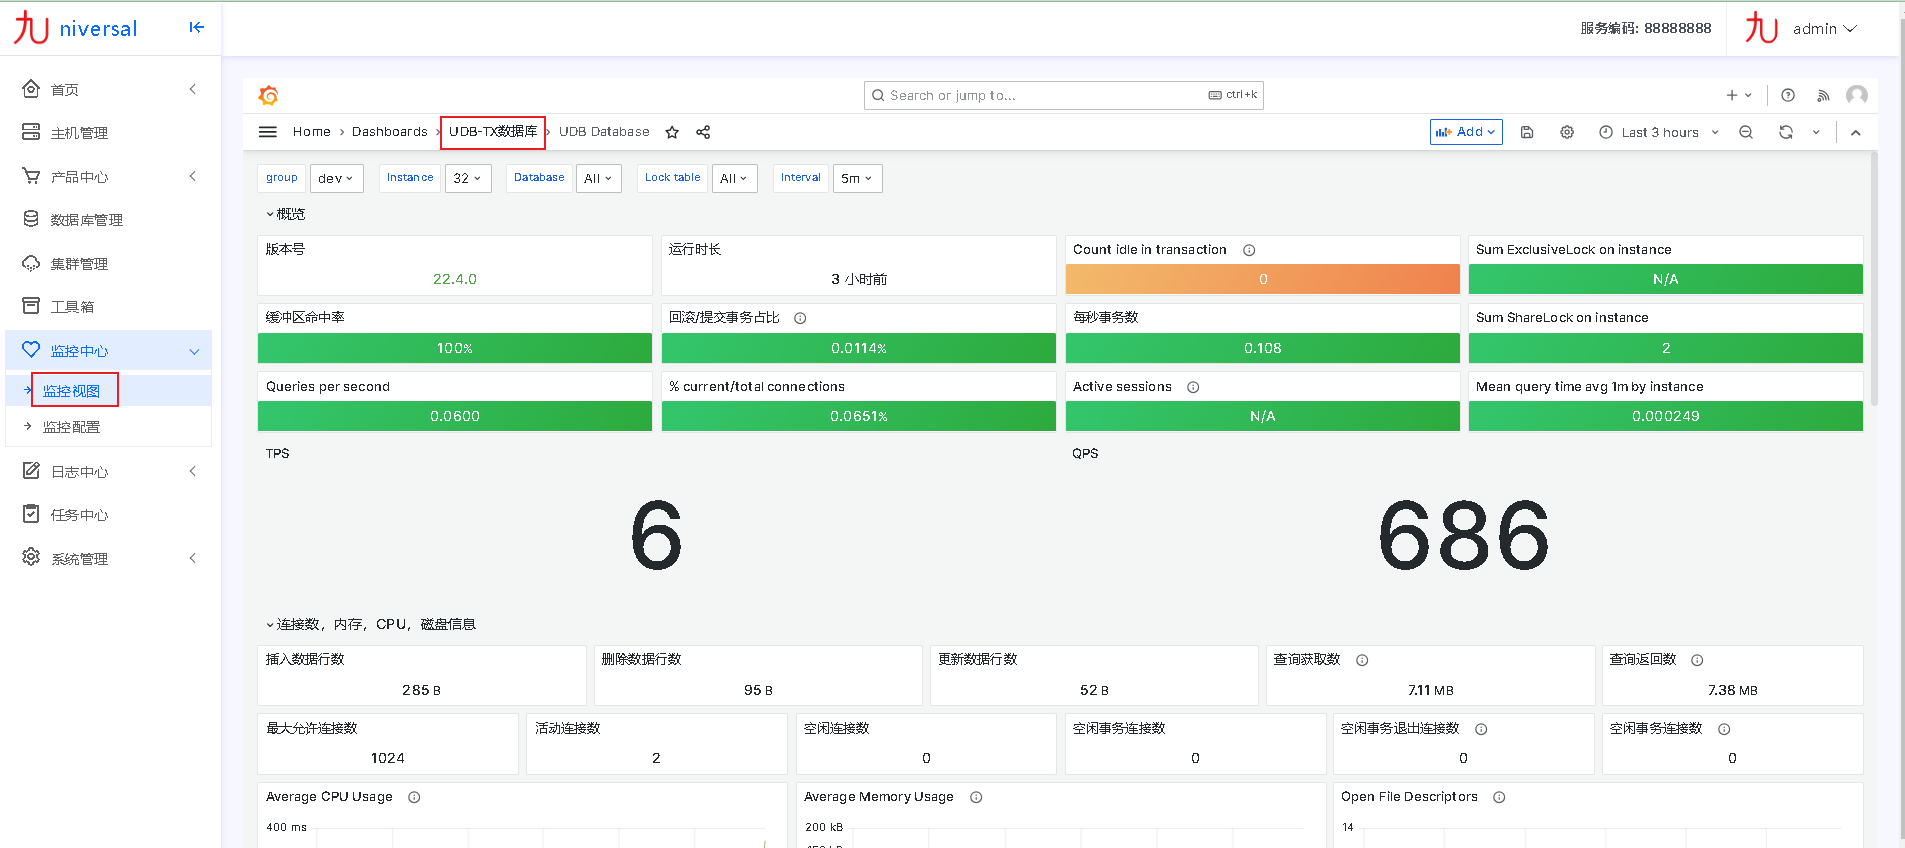This screenshot has width=1905, height=848.
Task: Open 监控配置 in the sidebar
Action: coord(71,427)
